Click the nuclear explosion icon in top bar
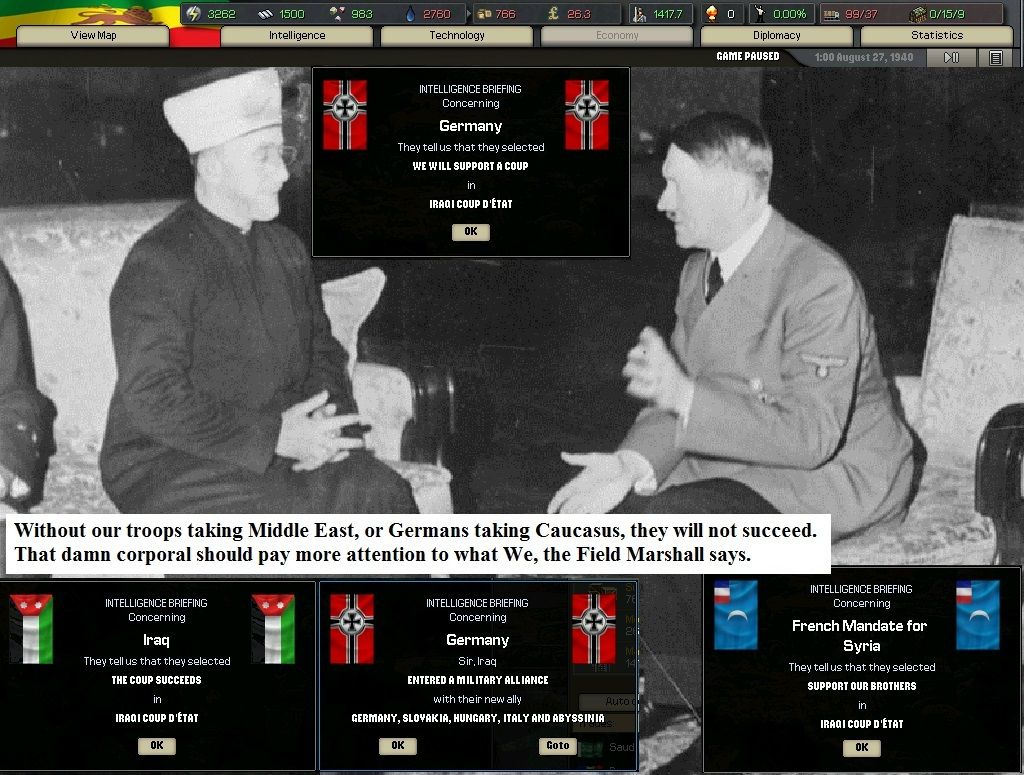 tap(711, 14)
